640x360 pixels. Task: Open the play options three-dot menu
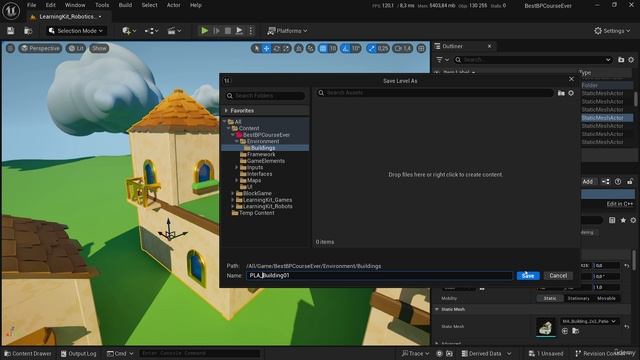(251, 31)
